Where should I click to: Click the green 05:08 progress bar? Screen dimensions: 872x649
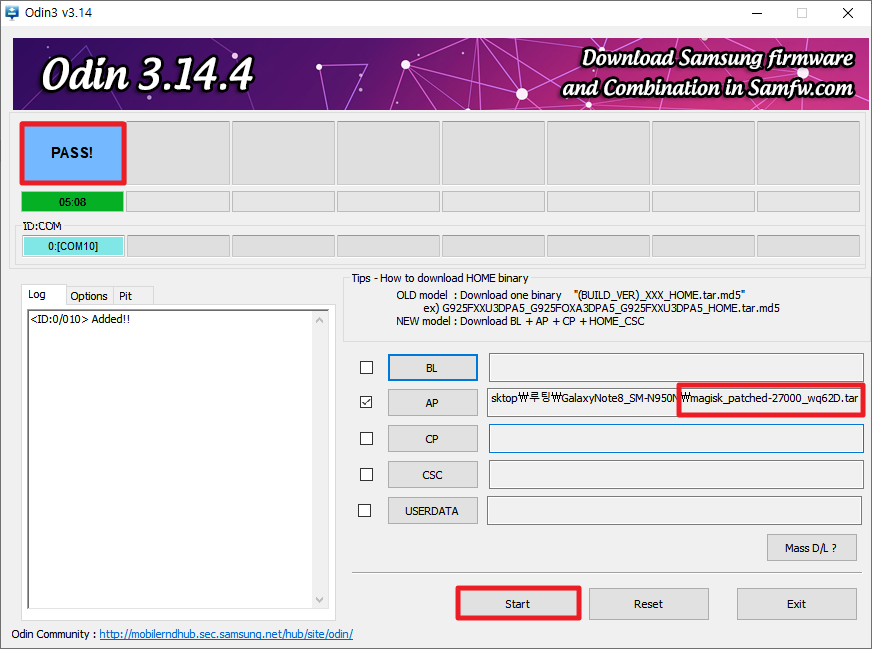pyautogui.click(x=73, y=202)
